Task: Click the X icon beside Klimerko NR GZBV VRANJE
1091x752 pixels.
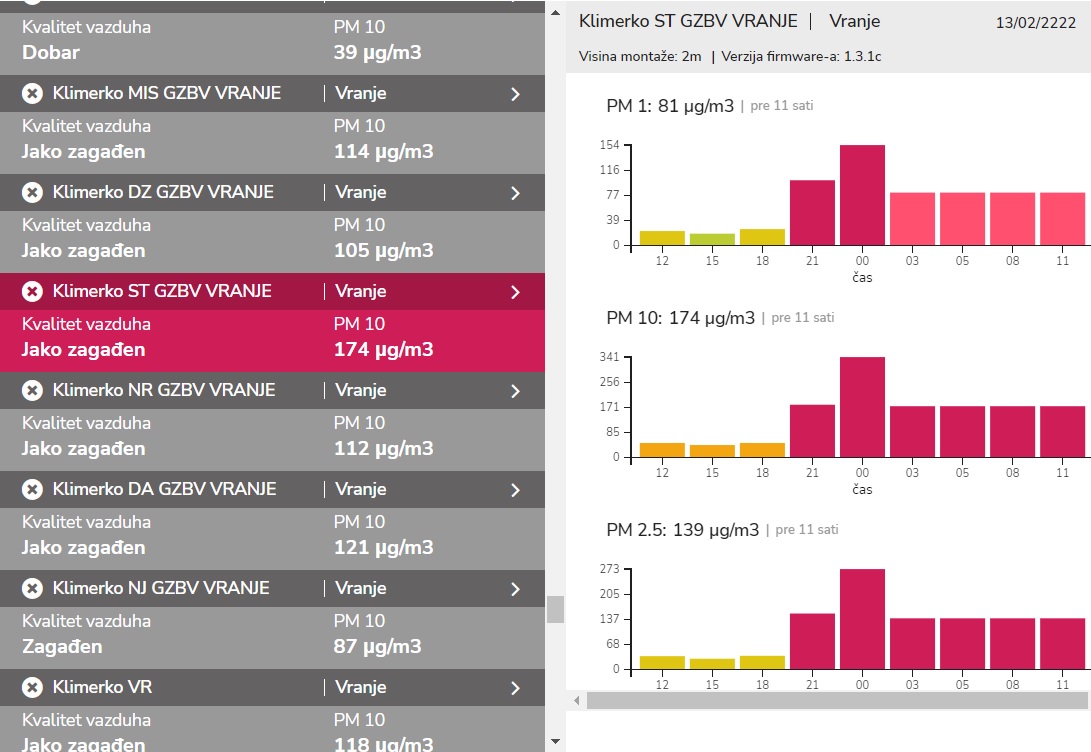Action: [x=32, y=390]
